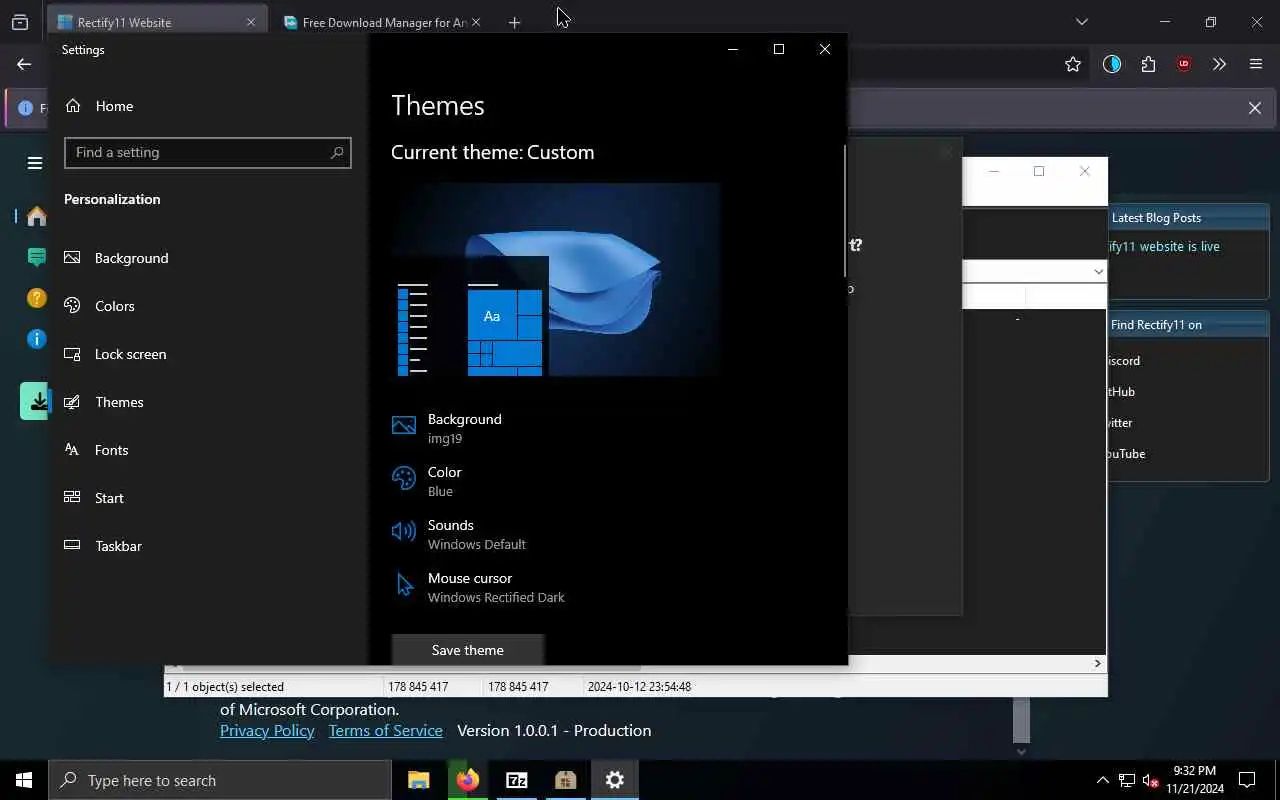Viewport: 1280px width, 800px height.
Task: Switch to Rectify11 Website browser tab
Action: tap(144, 22)
